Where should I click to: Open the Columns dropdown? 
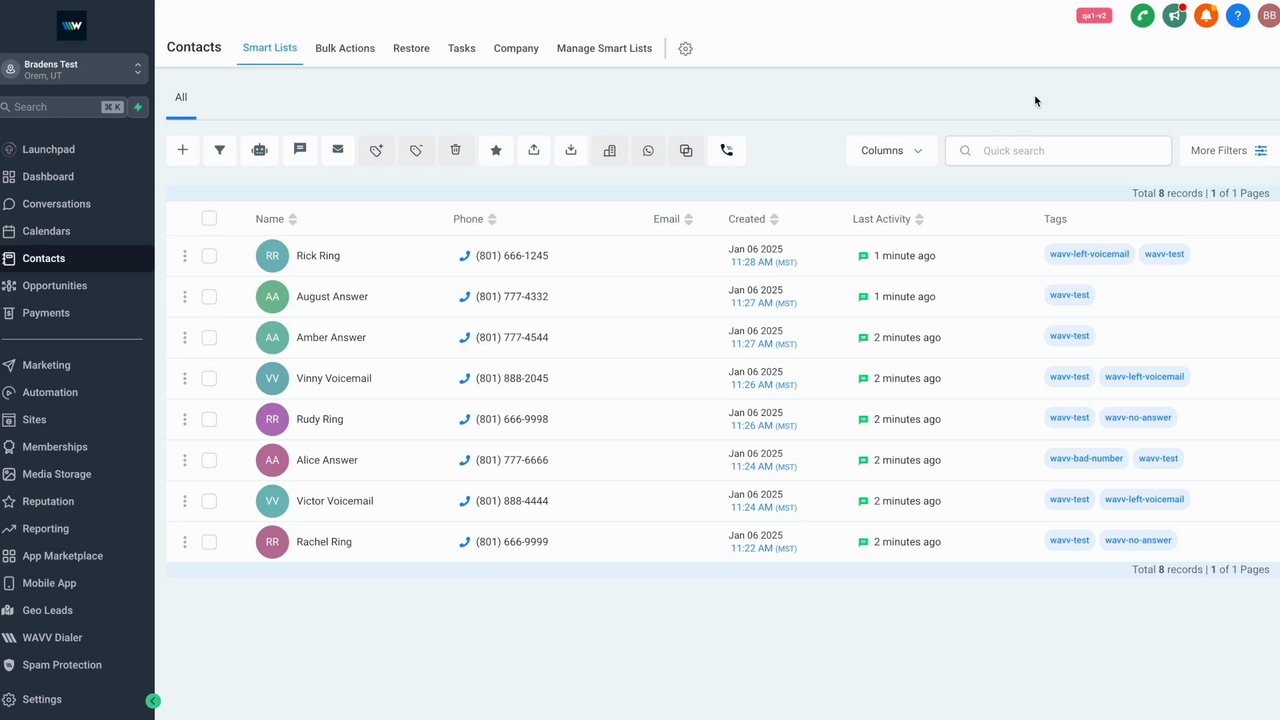pos(891,150)
